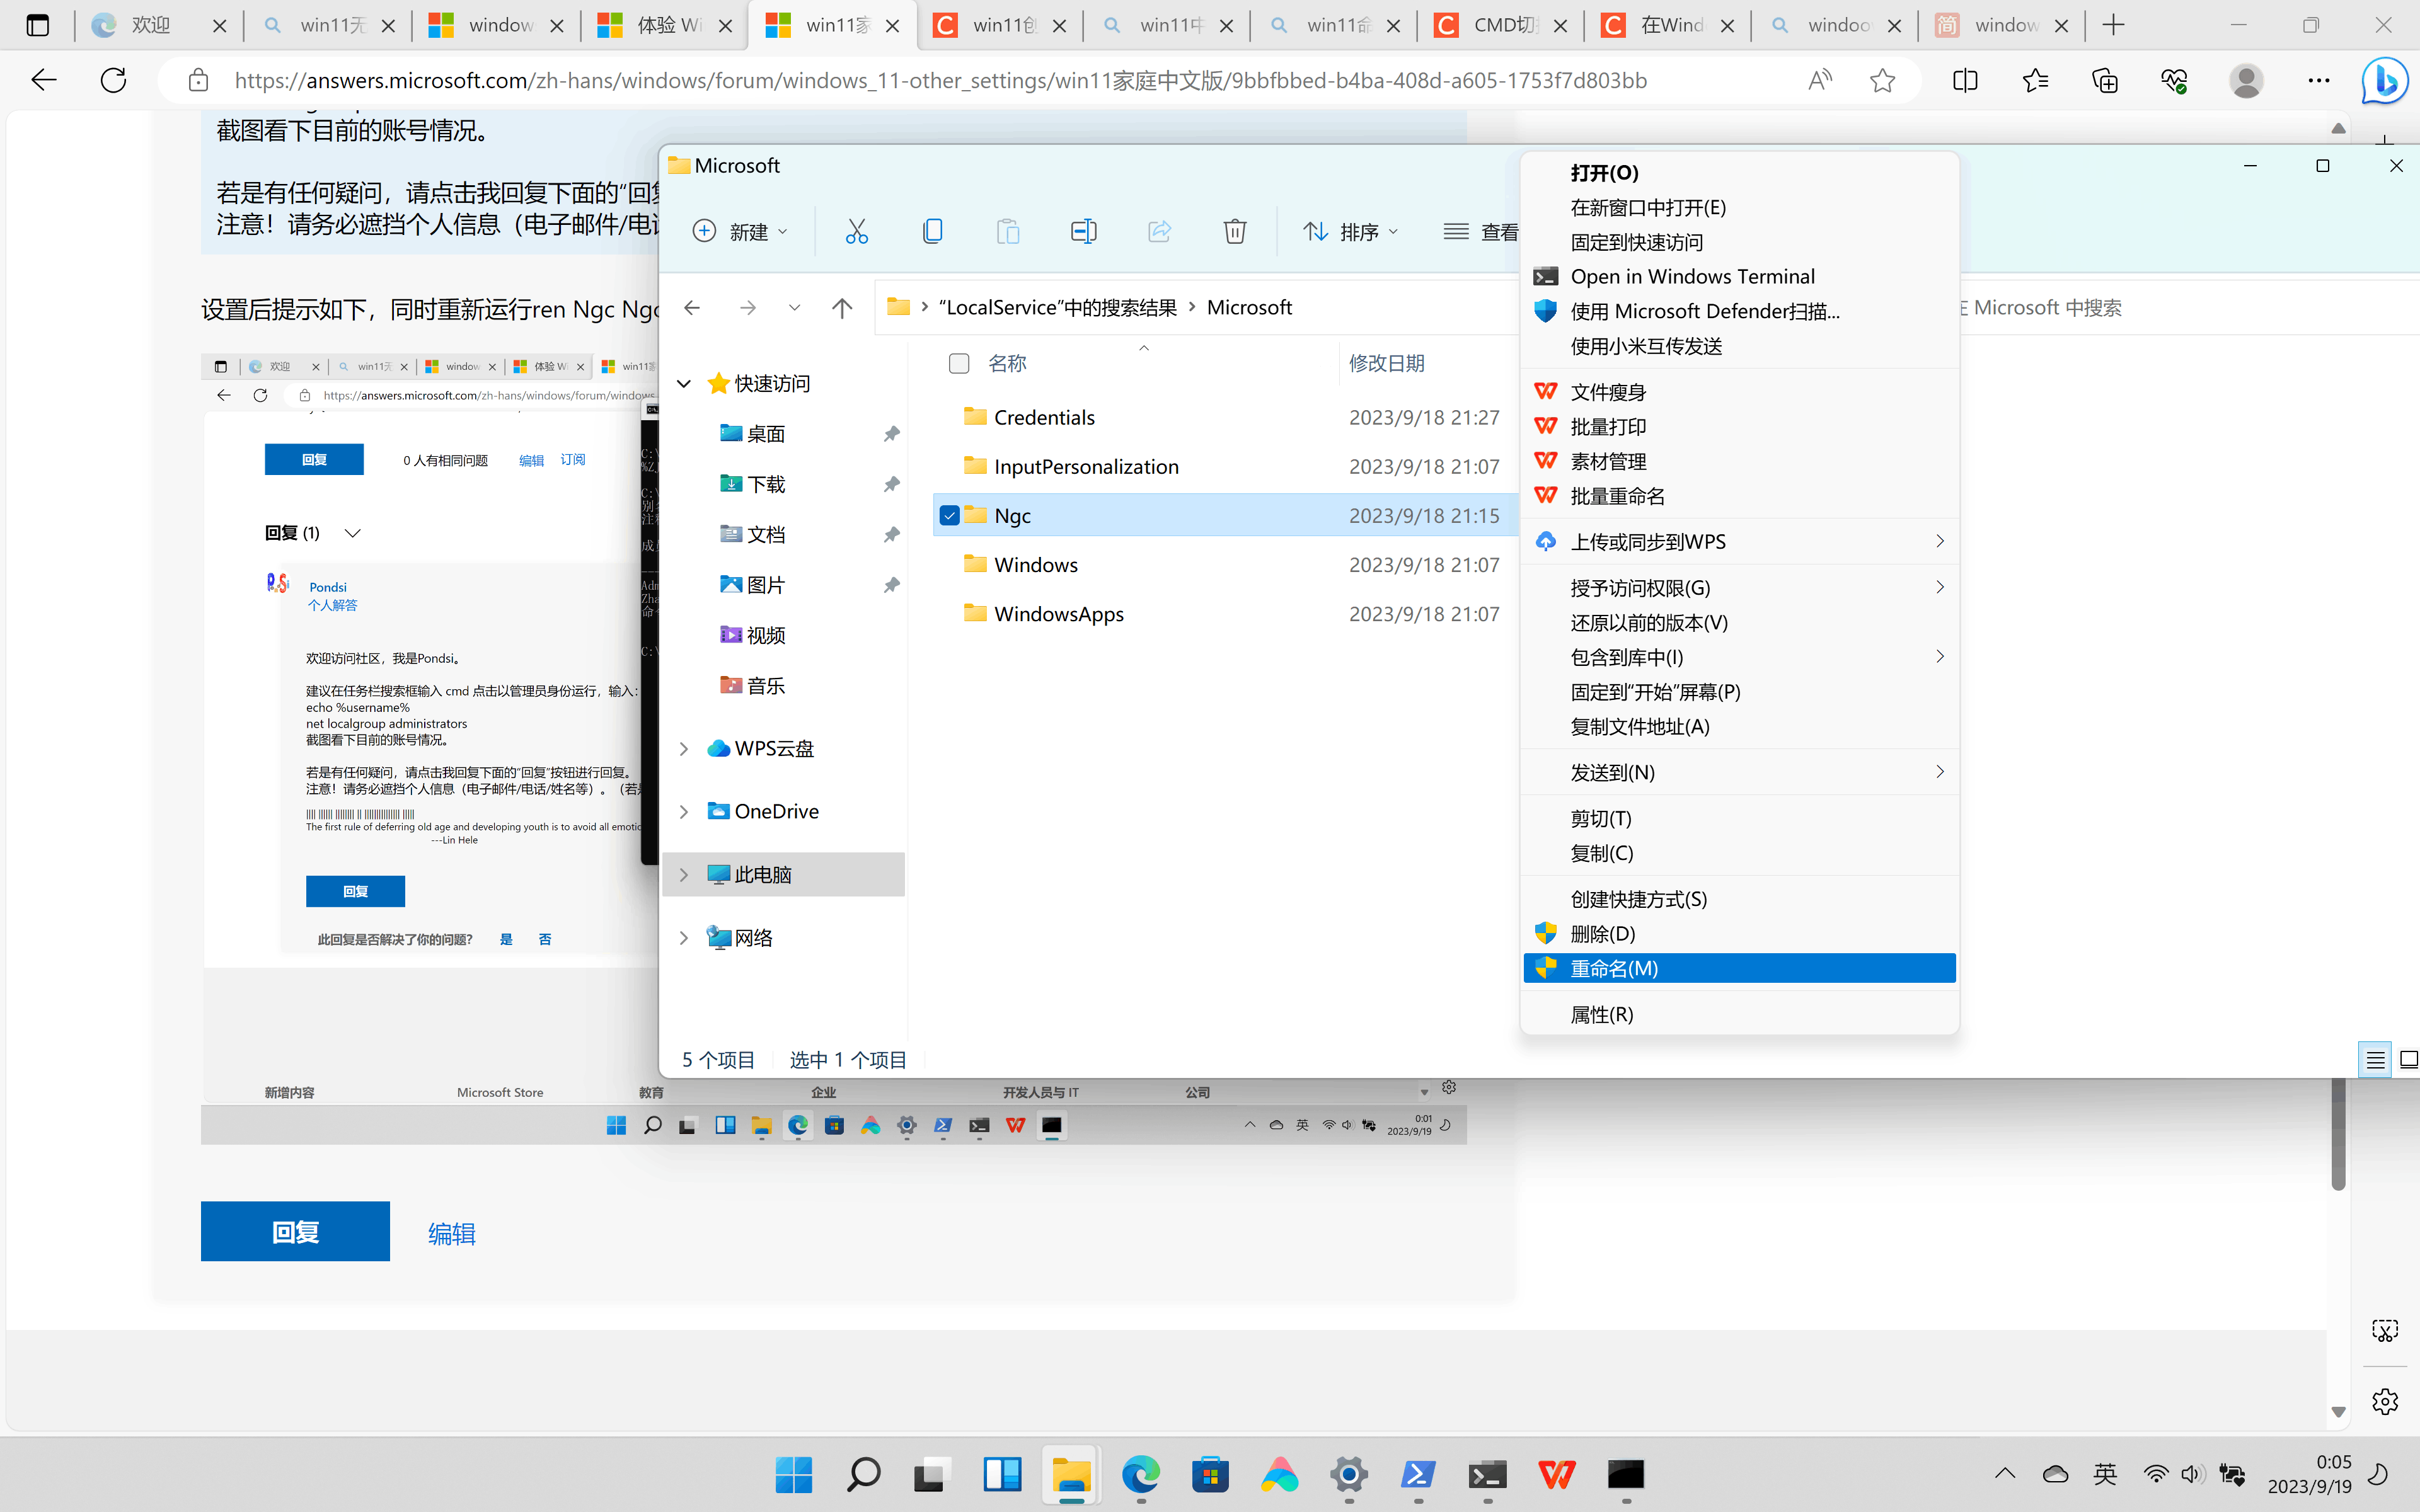Open the 排序 sort dropdown
2420x1512 pixels.
[1350, 231]
